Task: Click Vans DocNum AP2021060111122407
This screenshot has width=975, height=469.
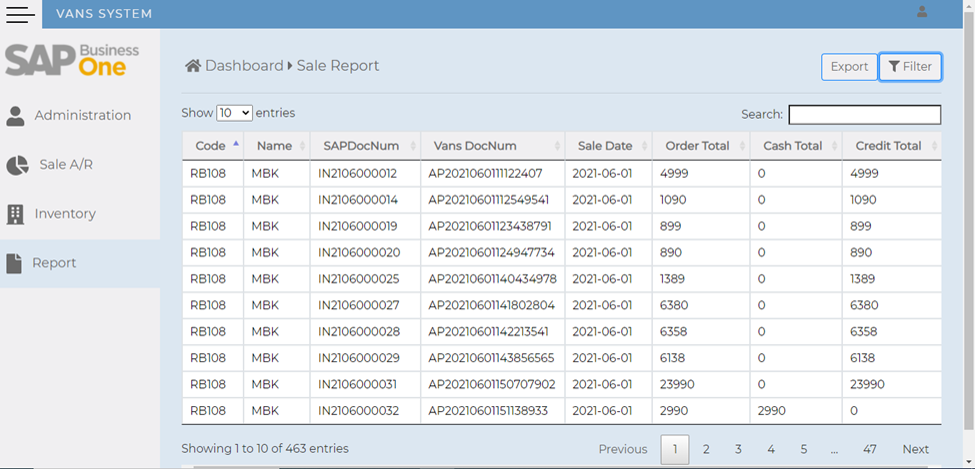Action: (x=486, y=174)
